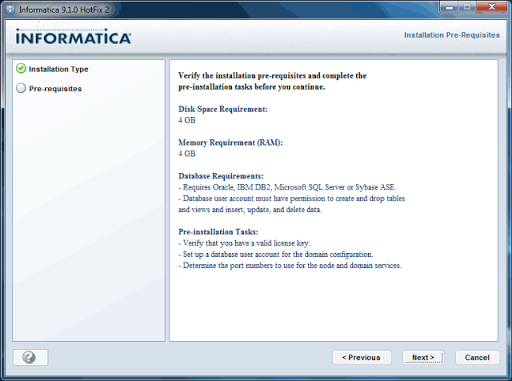Image resolution: width=512 pixels, height=381 pixels.
Task: Go back with the Previous button
Action: (x=362, y=357)
